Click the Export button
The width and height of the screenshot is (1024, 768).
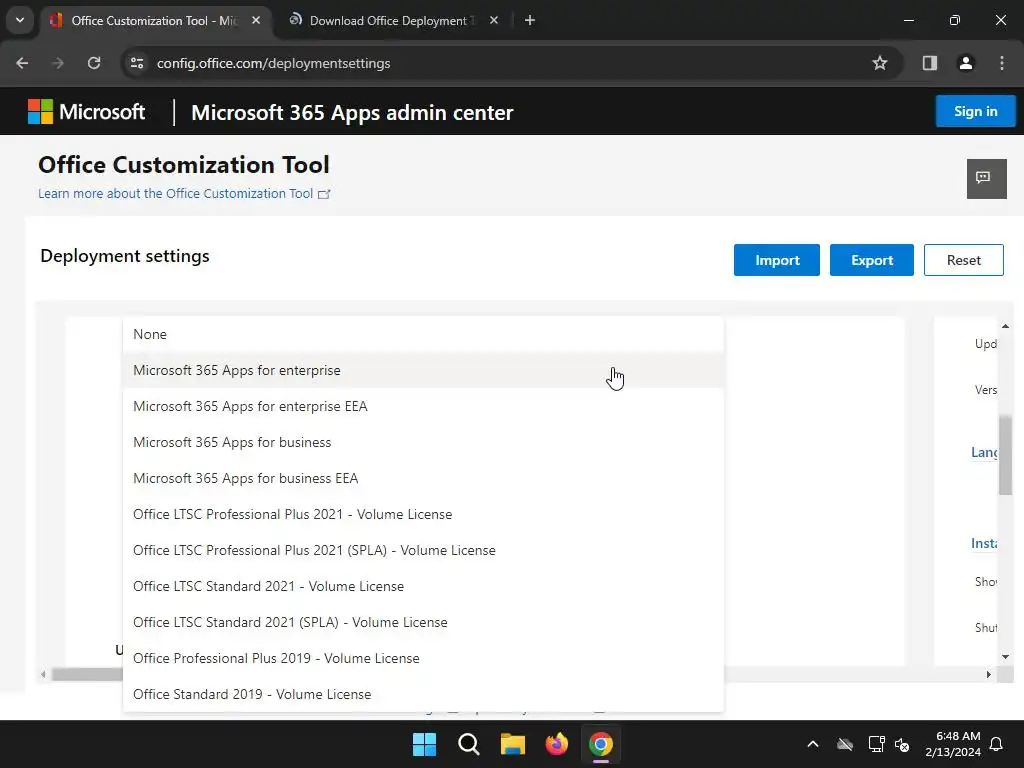pos(871,260)
